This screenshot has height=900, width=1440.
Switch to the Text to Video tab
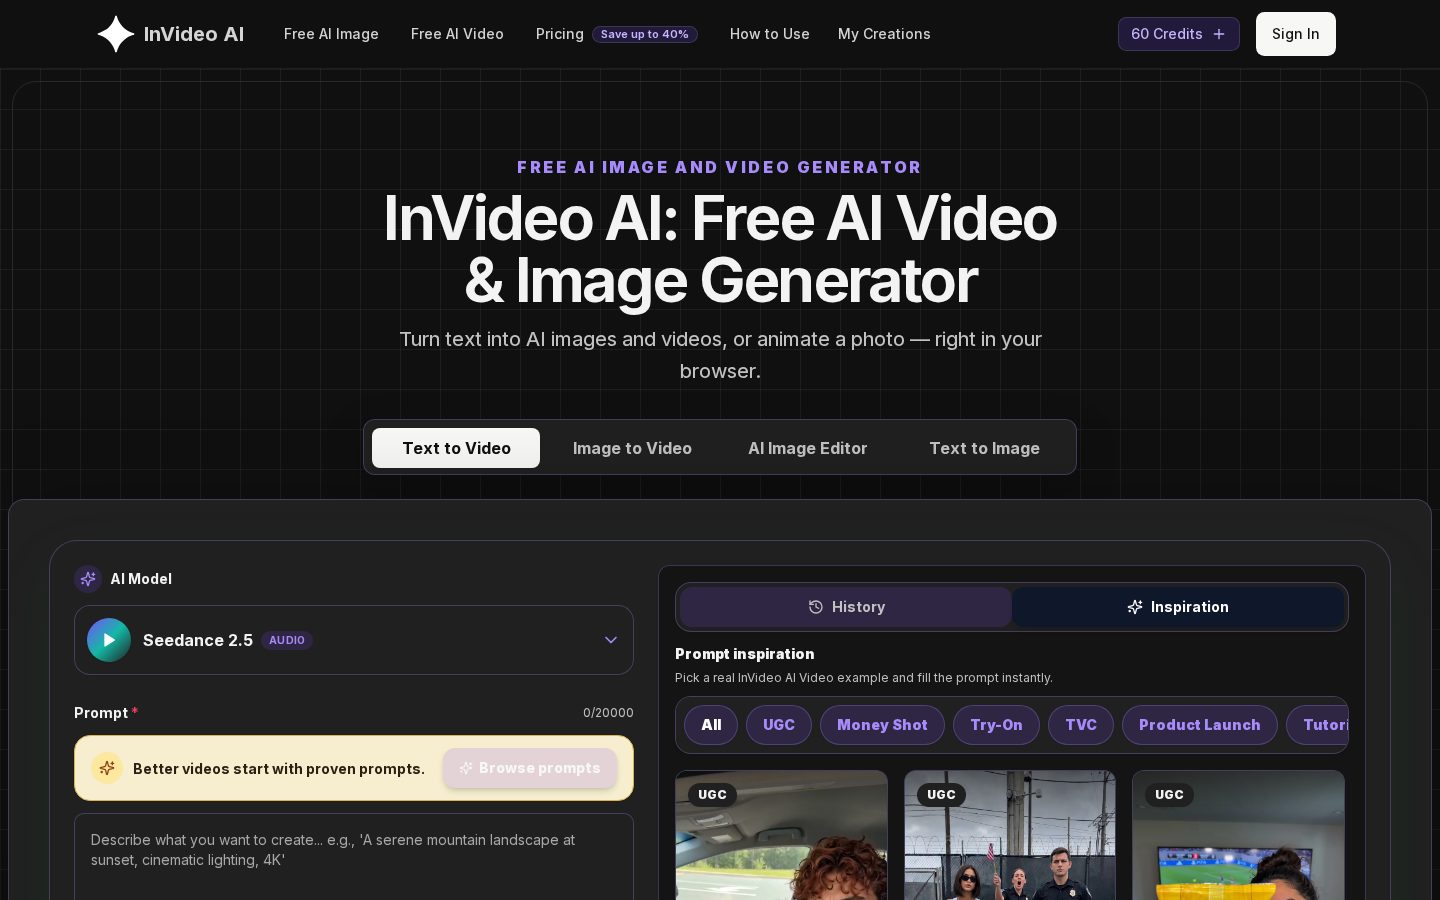click(x=456, y=448)
